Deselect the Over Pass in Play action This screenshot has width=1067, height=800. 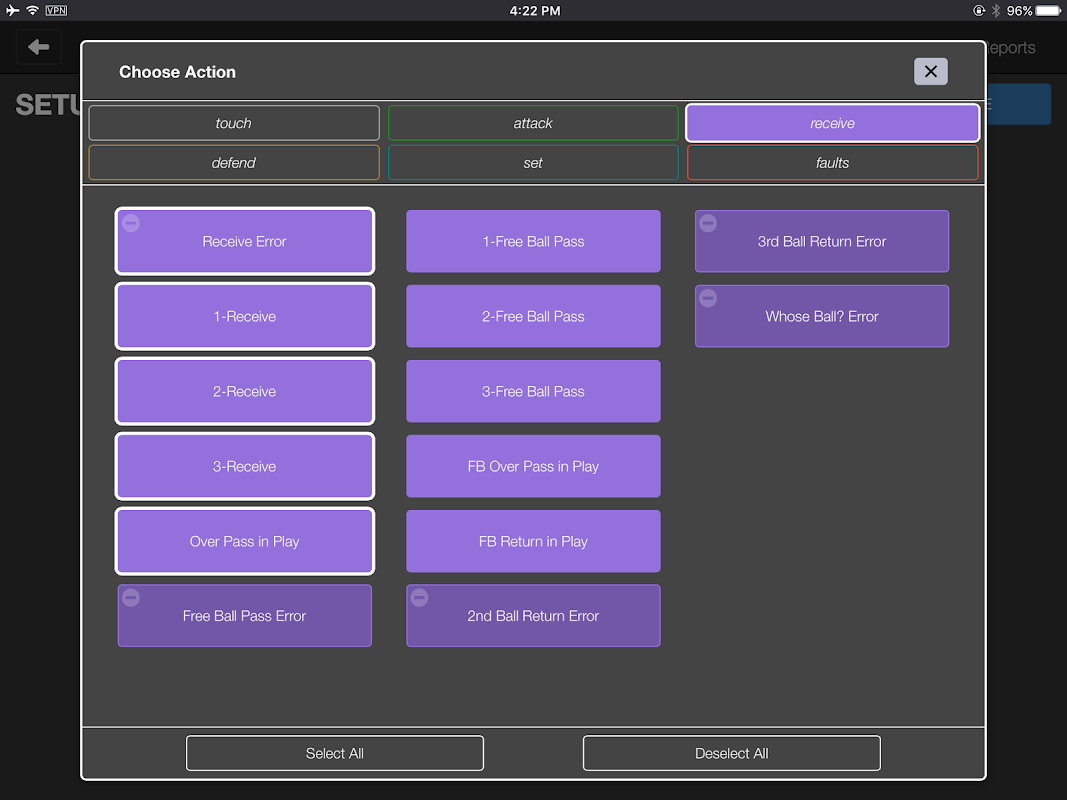tap(244, 541)
